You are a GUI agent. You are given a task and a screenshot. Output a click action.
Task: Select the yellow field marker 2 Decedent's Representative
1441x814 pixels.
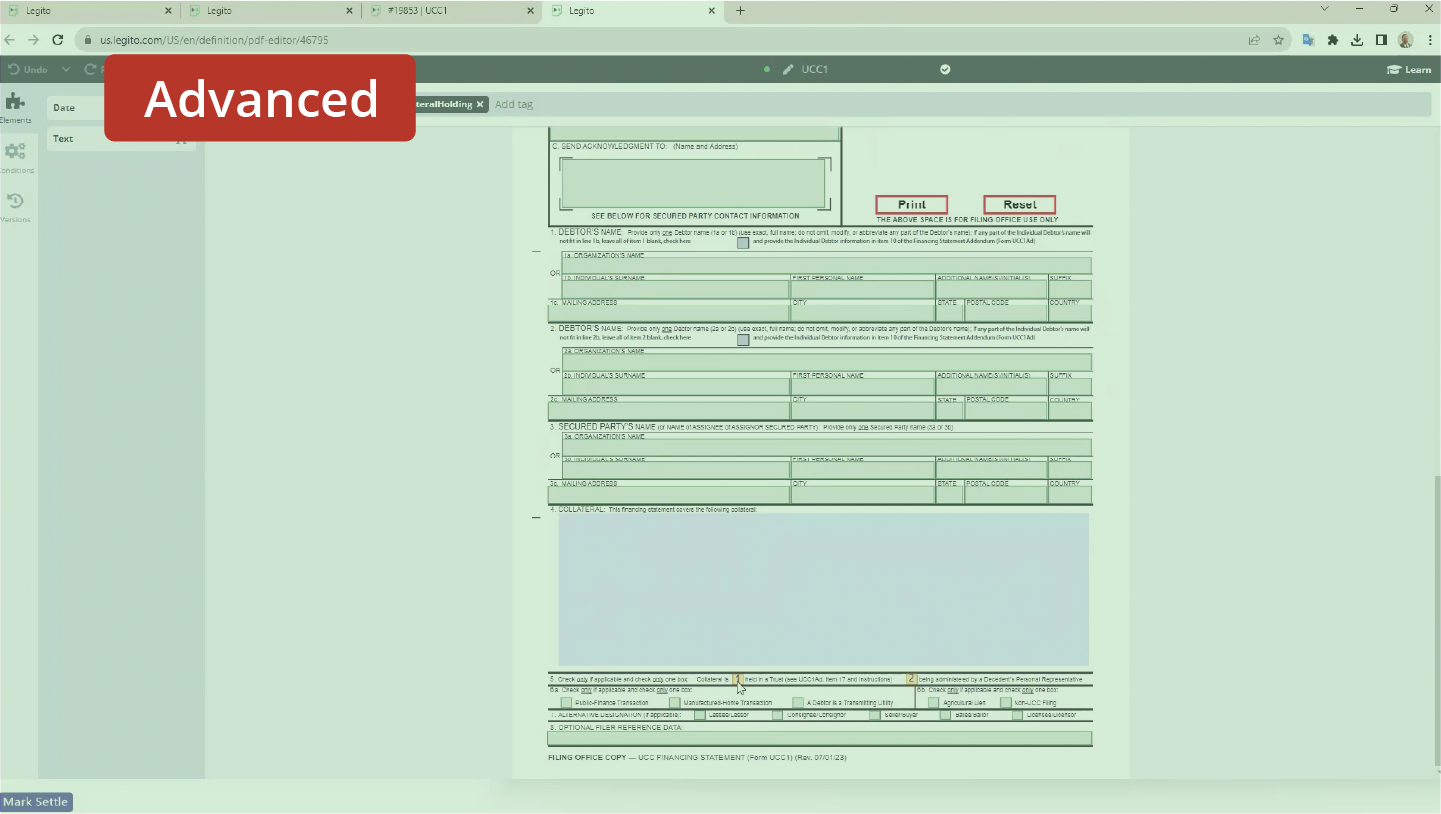(911, 679)
